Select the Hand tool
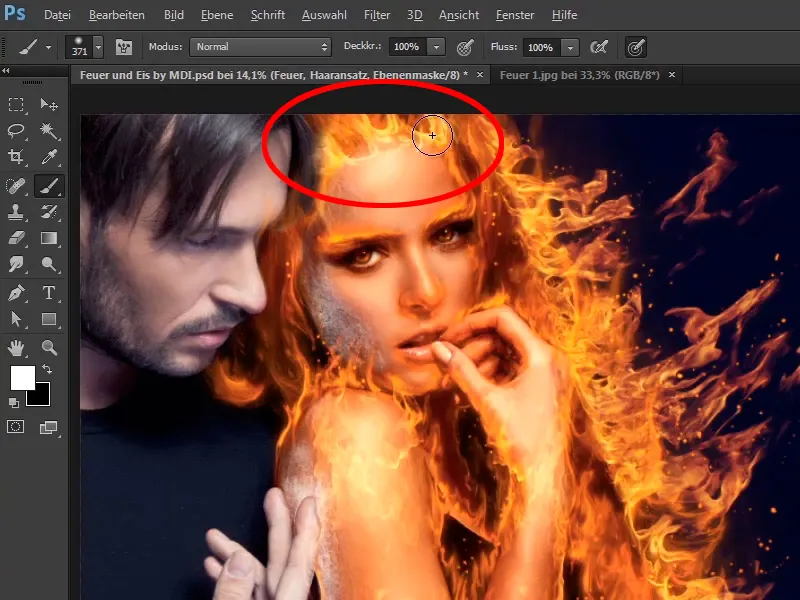Screen dimensions: 800x600 click(x=16, y=348)
